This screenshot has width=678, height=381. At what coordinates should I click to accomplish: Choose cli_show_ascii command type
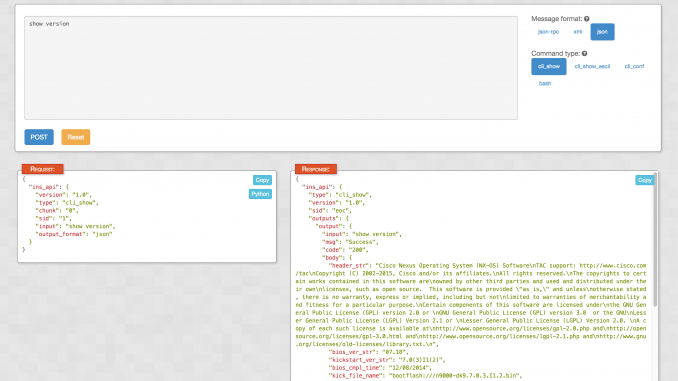(x=592, y=66)
